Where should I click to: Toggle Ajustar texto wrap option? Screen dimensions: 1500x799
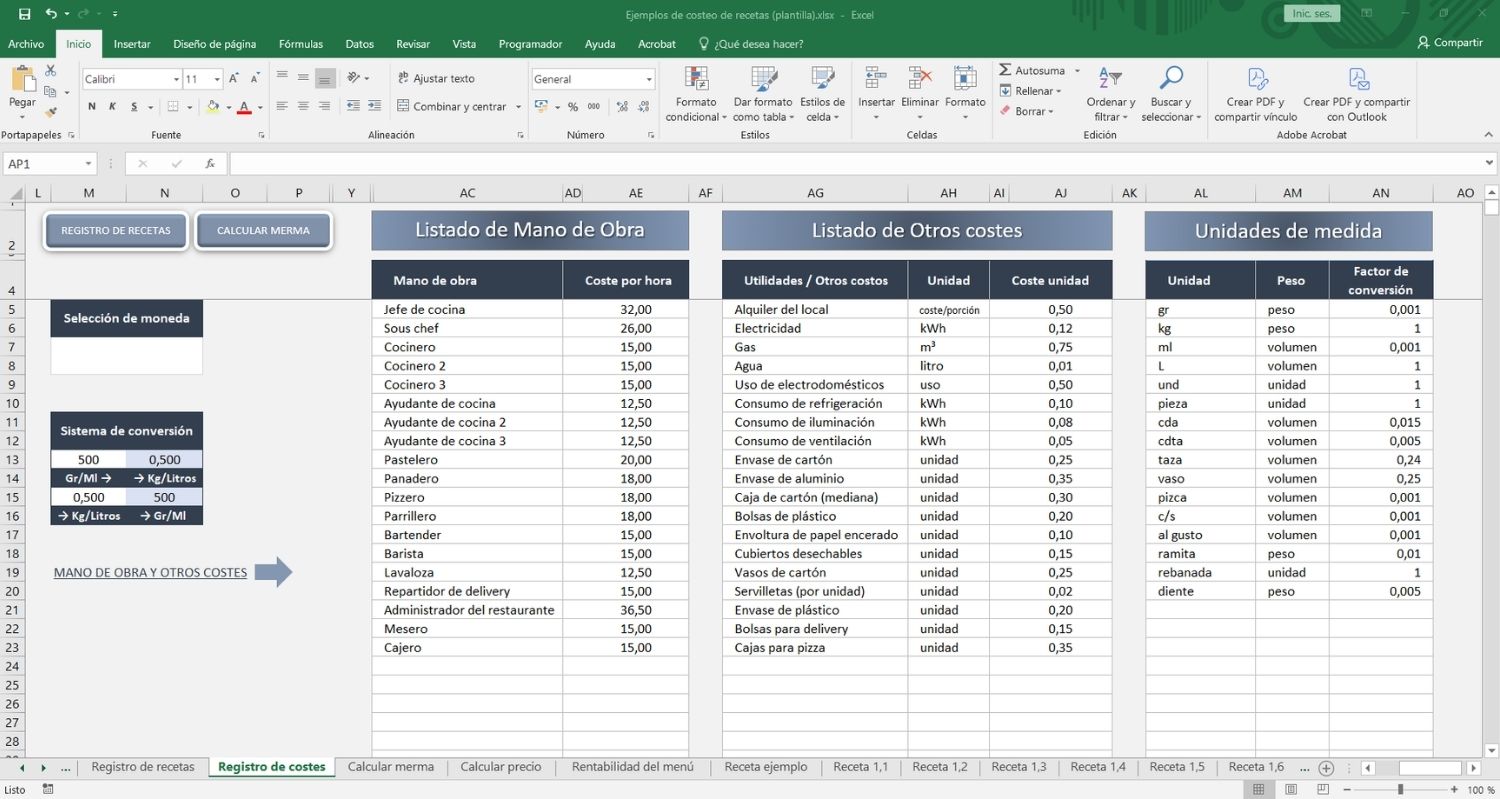[437, 79]
